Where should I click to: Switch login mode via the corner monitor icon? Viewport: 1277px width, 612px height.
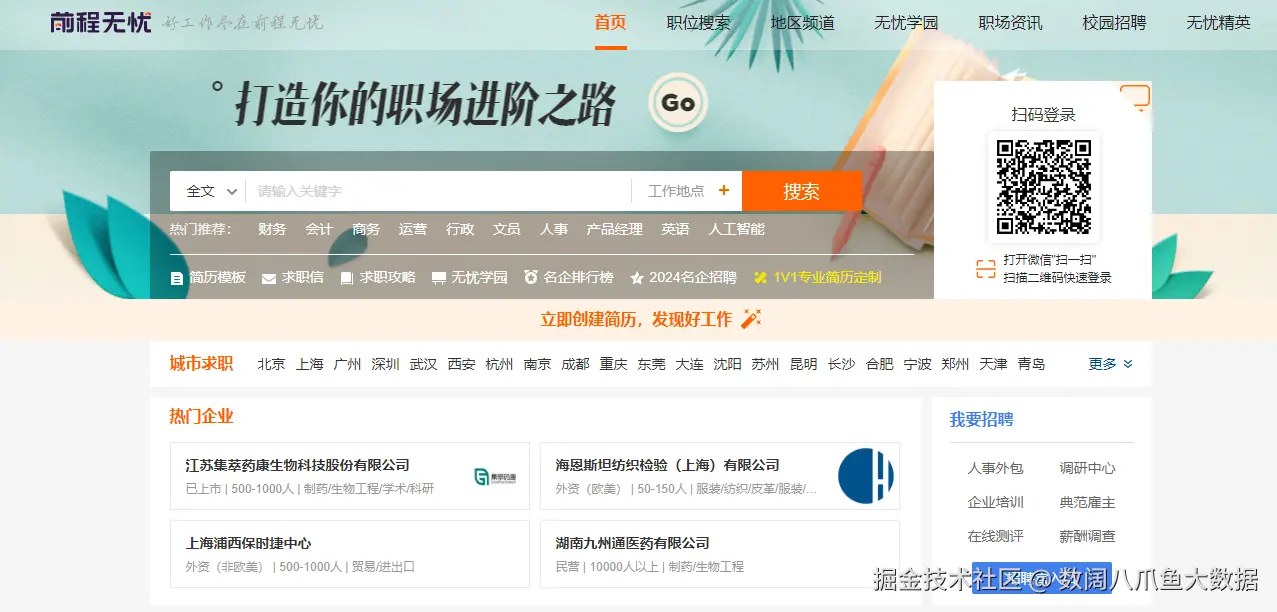1135,97
